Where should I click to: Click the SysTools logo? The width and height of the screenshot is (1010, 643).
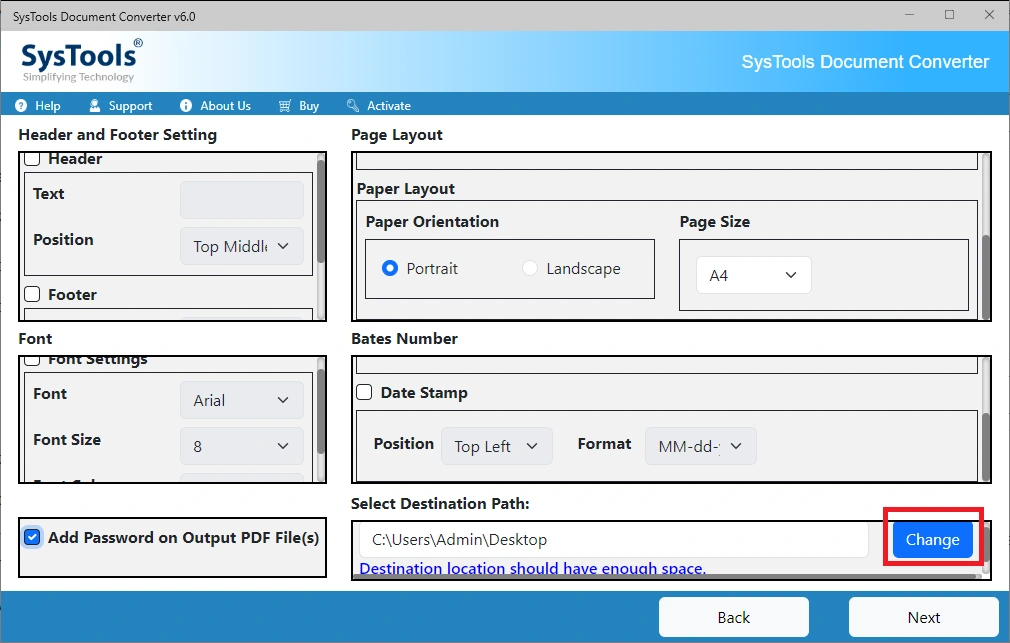click(81, 61)
